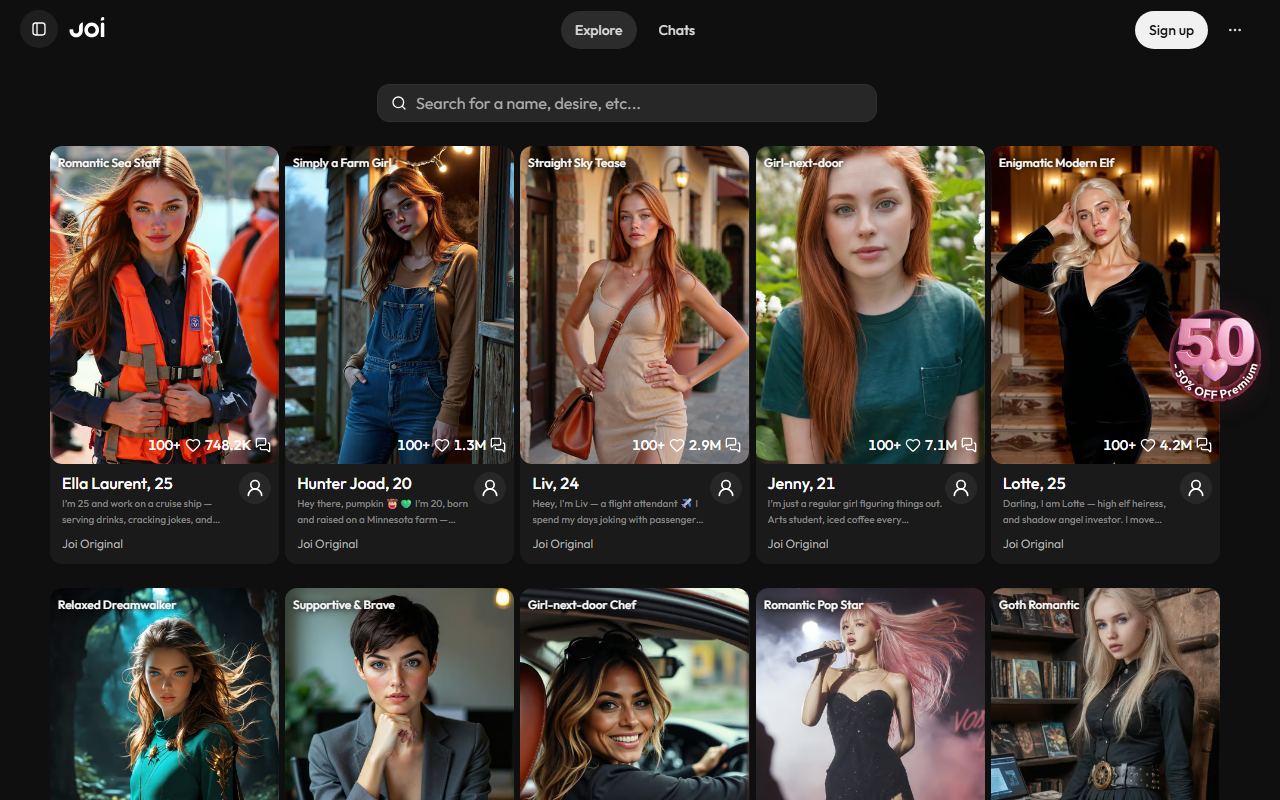The image size is (1280, 800).
Task: Open Ella Laurent's Romantic Sea Staff picture
Action: pyautogui.click(x=164, y=305)
